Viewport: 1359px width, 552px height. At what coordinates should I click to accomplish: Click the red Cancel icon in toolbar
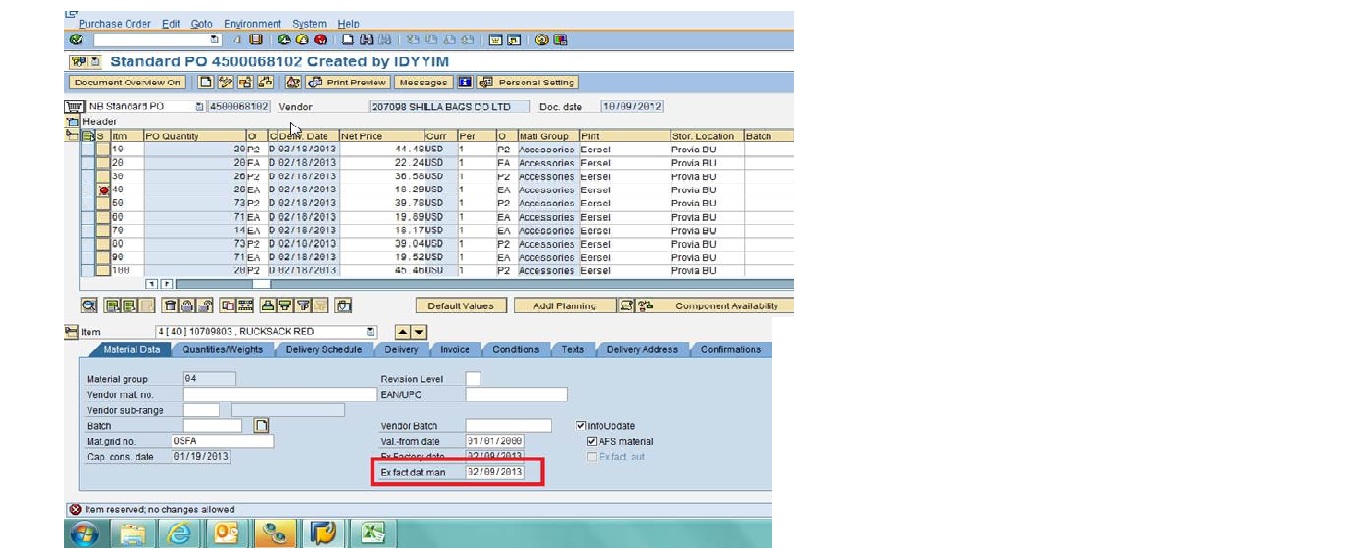320,40
